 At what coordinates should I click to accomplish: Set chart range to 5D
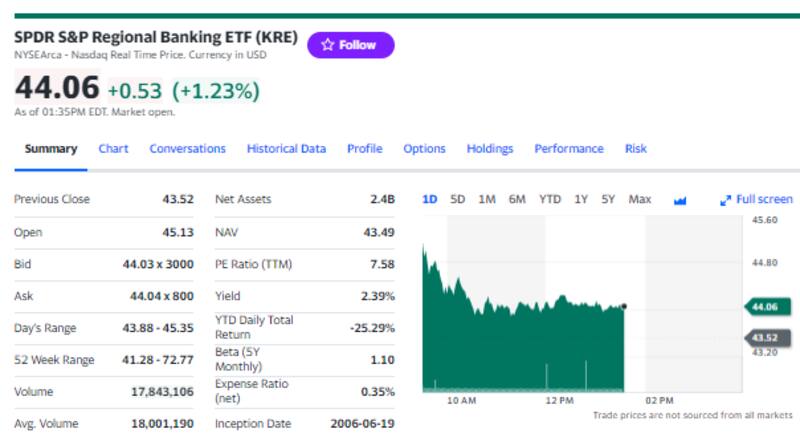(458, 199)
